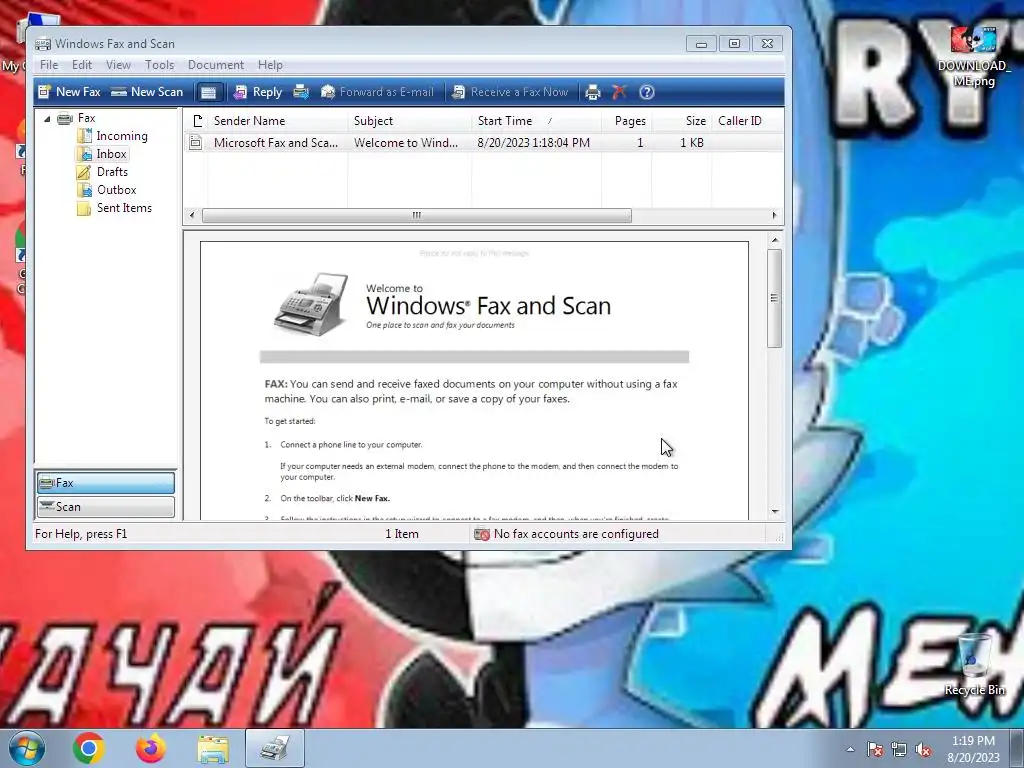The width and height of the screenshot is (1024, 768).
Task: Click the fax icon in message row
Action: 195,142
